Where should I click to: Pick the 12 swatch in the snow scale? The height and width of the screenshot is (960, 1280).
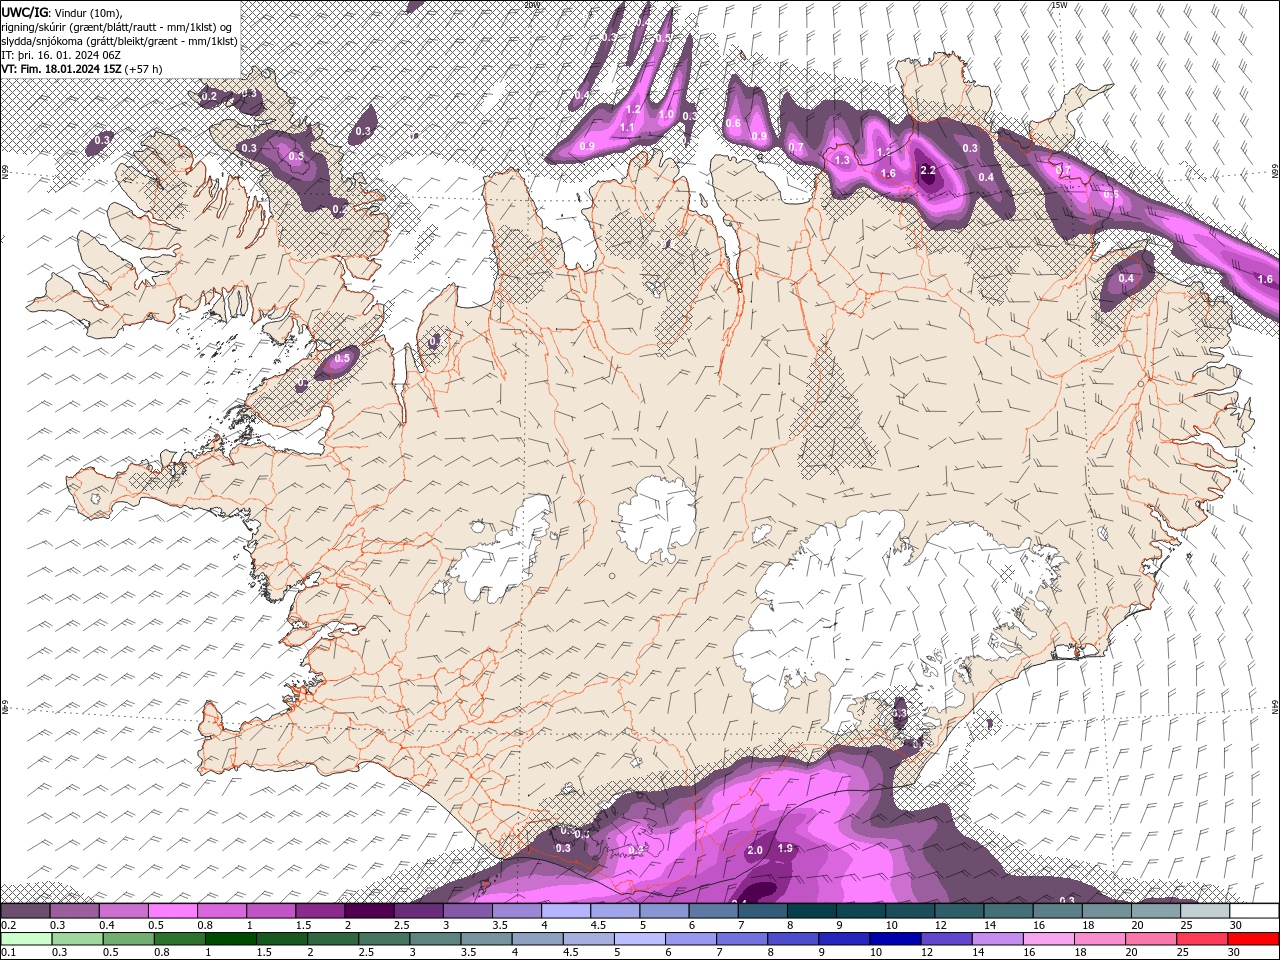click(x=958, y=911)
